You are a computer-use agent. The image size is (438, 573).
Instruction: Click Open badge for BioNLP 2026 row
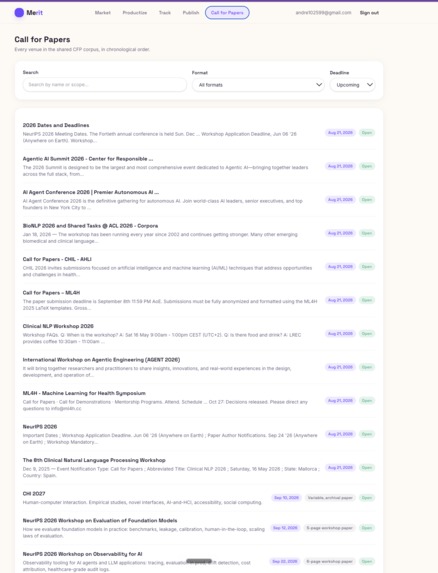click(367, 233)
